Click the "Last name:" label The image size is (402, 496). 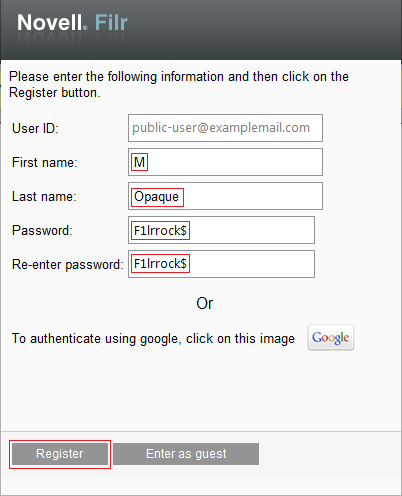point(44,196)
